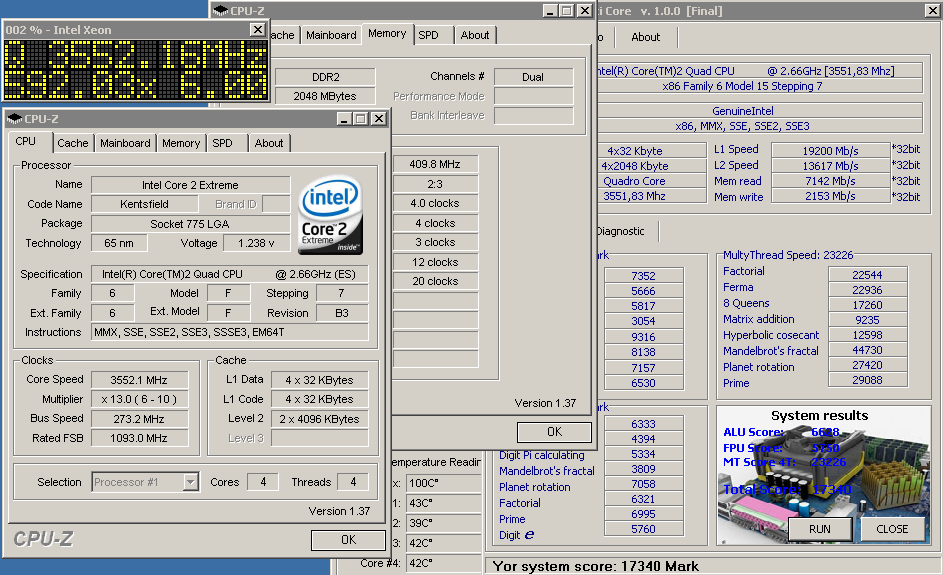This screenshot has width=943, height=575.
Task: Close the Core benchmark window
Action: point(932,10)
